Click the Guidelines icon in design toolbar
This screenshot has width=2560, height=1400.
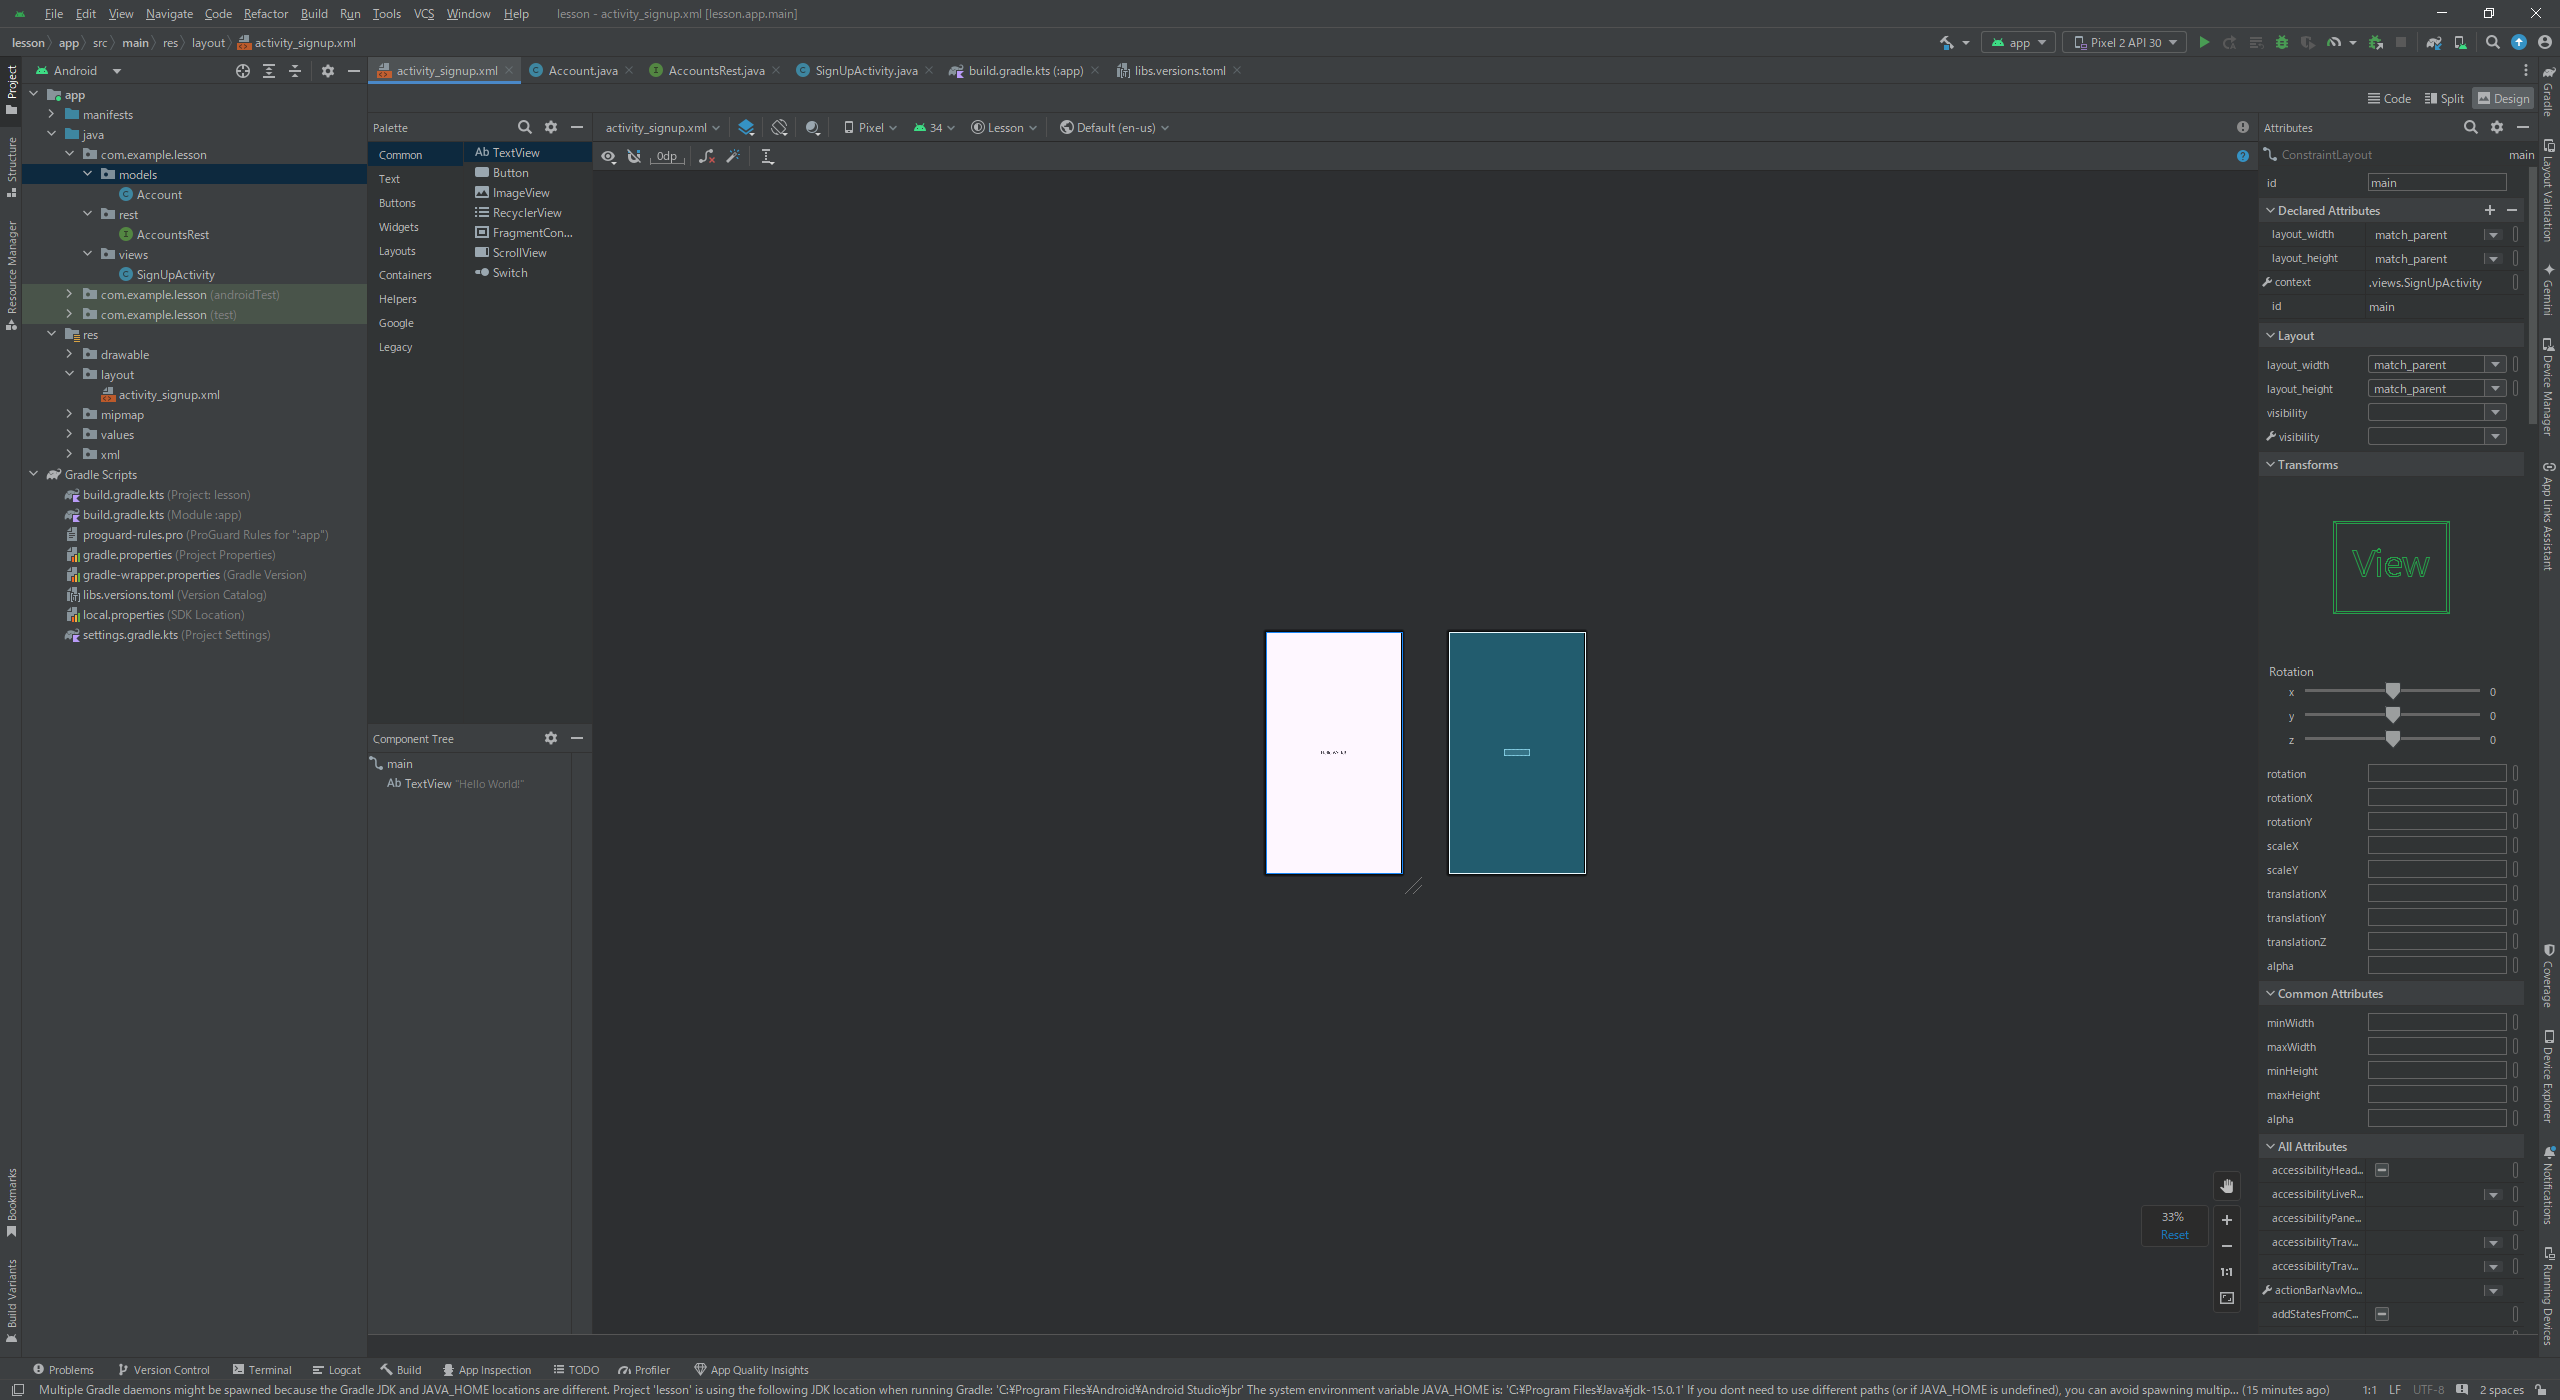point(768,156)
